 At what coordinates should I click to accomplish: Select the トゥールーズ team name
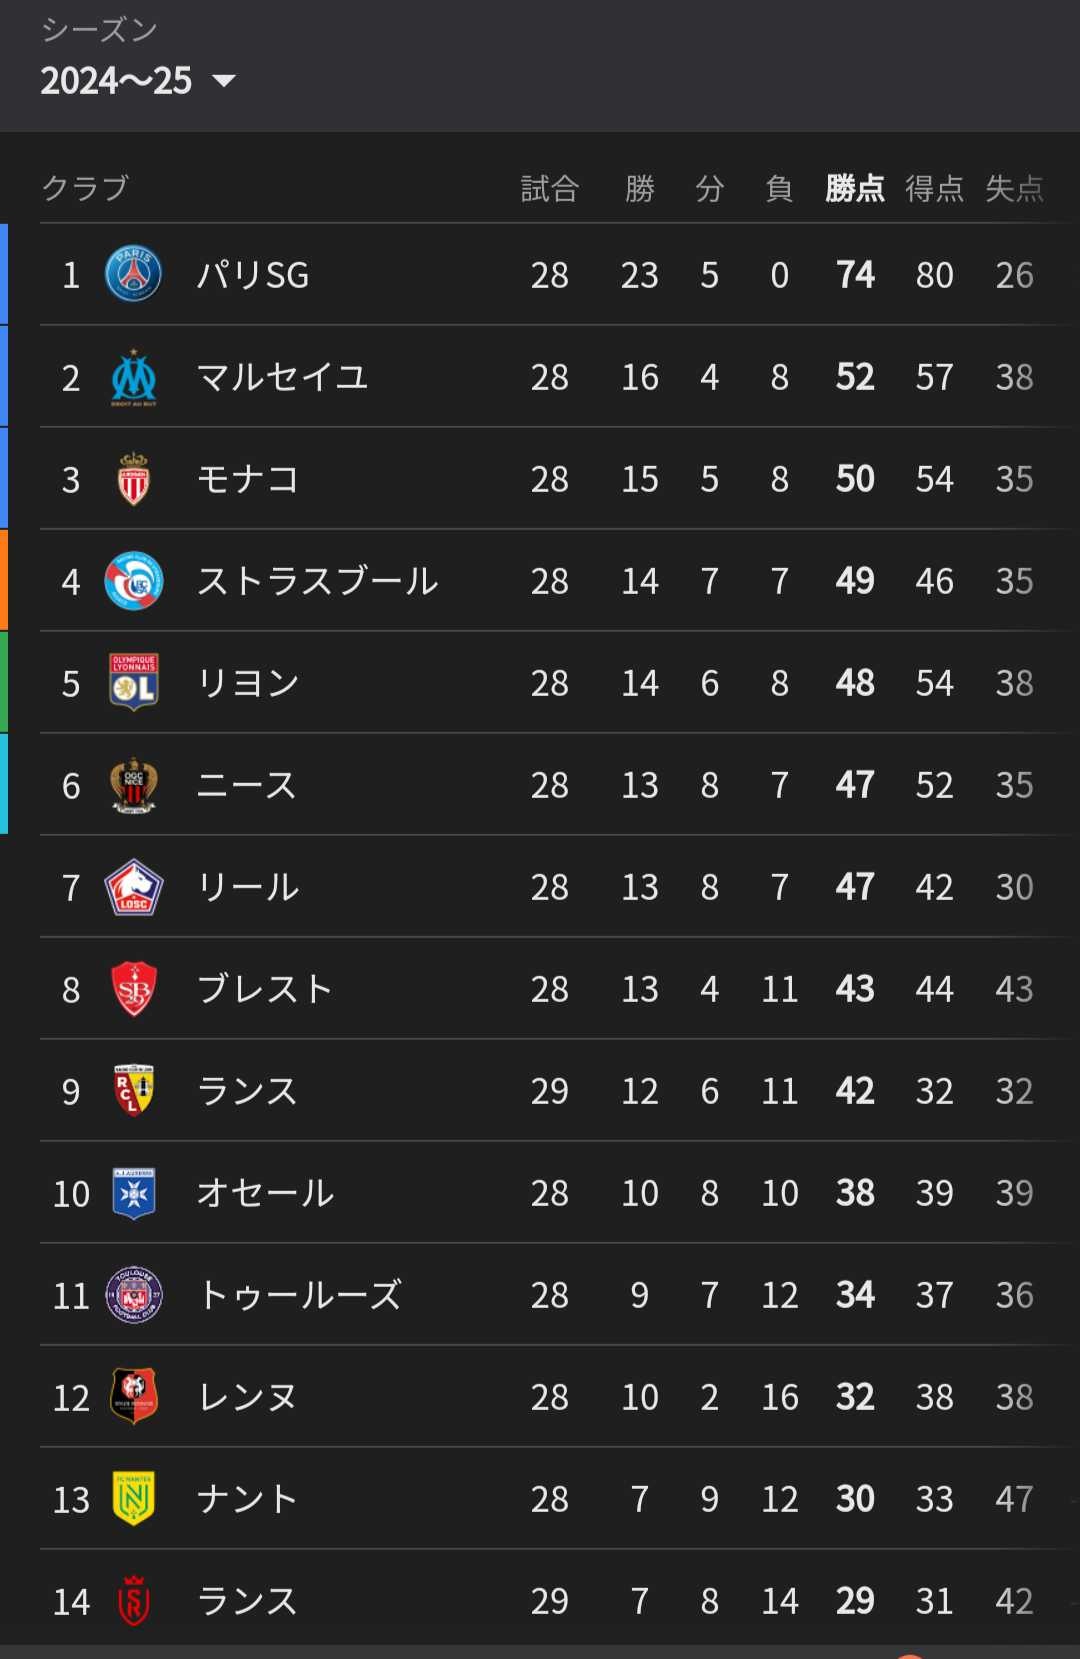(300, 1295)
